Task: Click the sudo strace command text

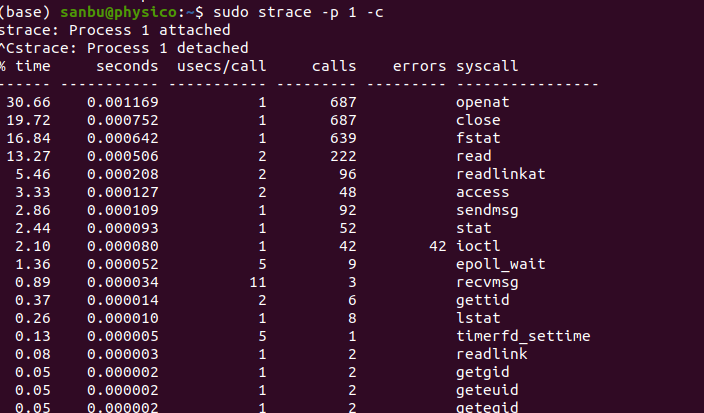Action: point(298,12)
